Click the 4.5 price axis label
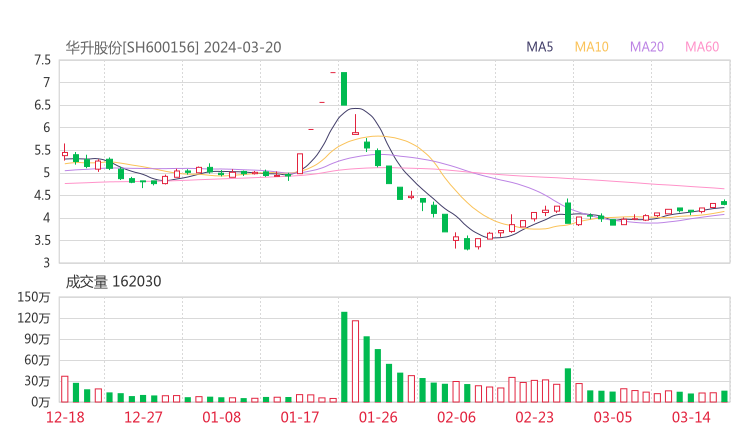Image resolution: width=740 pixels, height=440 pixels. tap(42, 195)
